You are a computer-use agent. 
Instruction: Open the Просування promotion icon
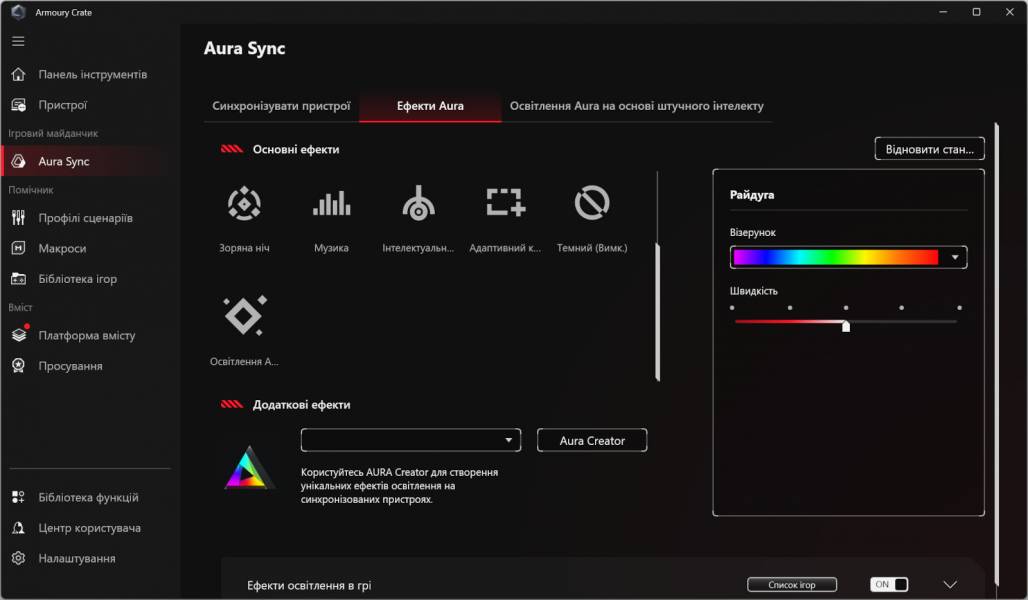(x=18, y=365)
